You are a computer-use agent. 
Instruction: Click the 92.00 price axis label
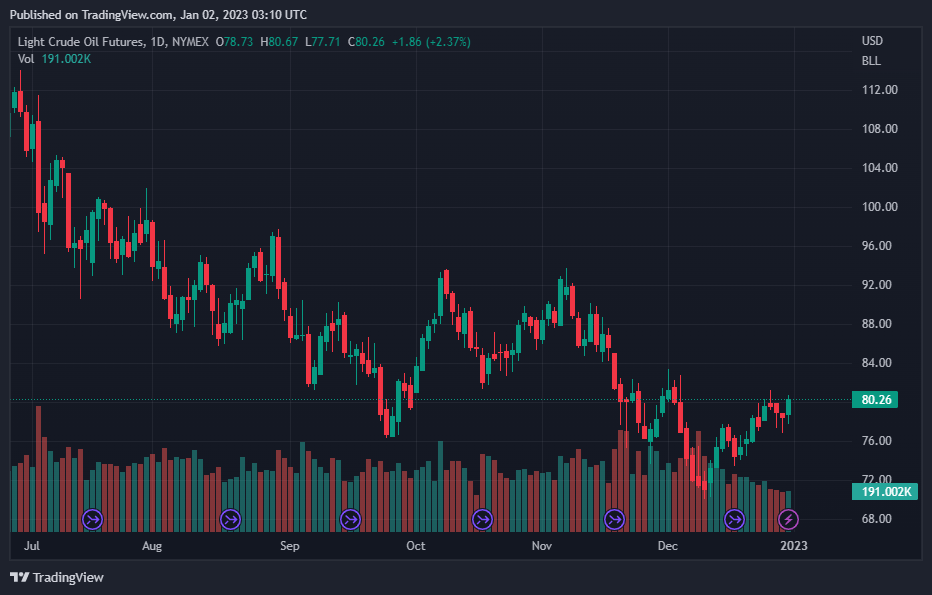pyautogui.click(x=877, y=285)
